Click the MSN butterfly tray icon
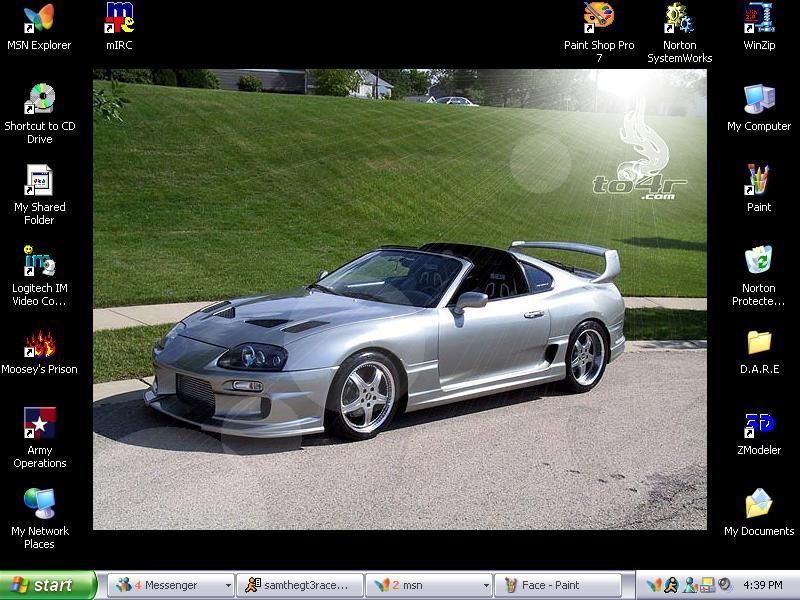This screenshot has width=800, height=600. (655, 586)
